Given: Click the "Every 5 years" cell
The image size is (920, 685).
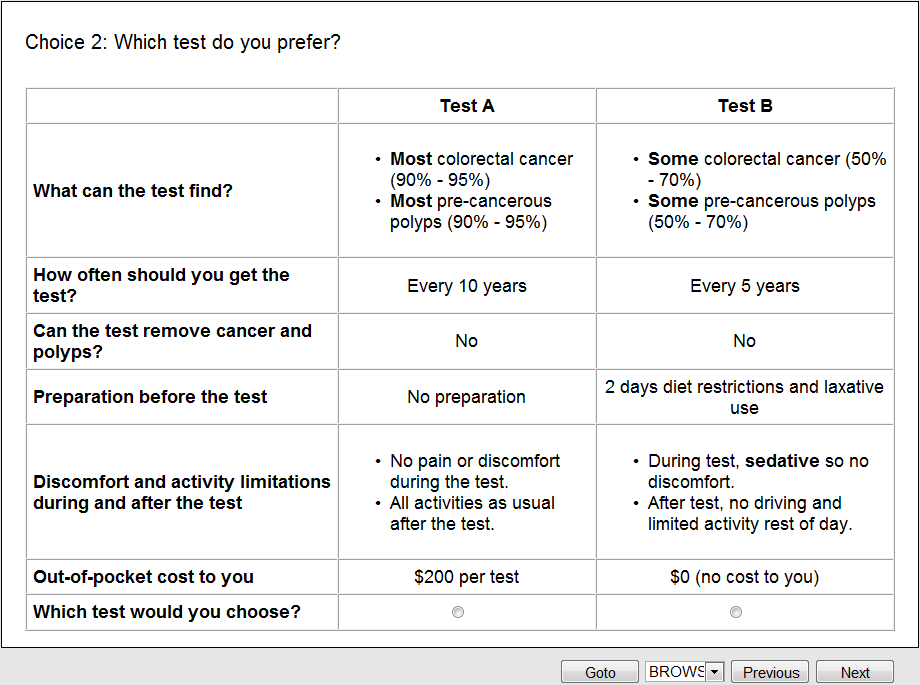Looking at the screenshot, I should 745,286.
